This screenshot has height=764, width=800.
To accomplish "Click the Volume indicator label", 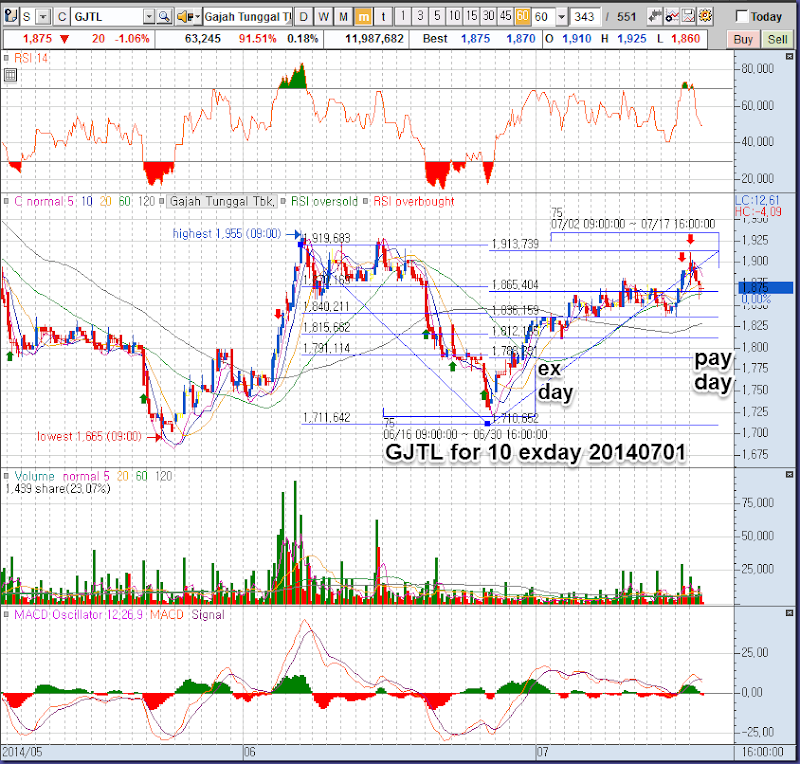I will pyautogui.click(x=34, y=476).
